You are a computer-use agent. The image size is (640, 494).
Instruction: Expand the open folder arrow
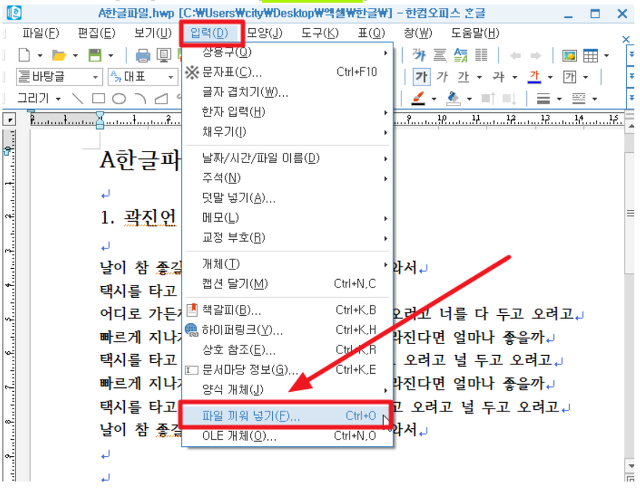75,55
